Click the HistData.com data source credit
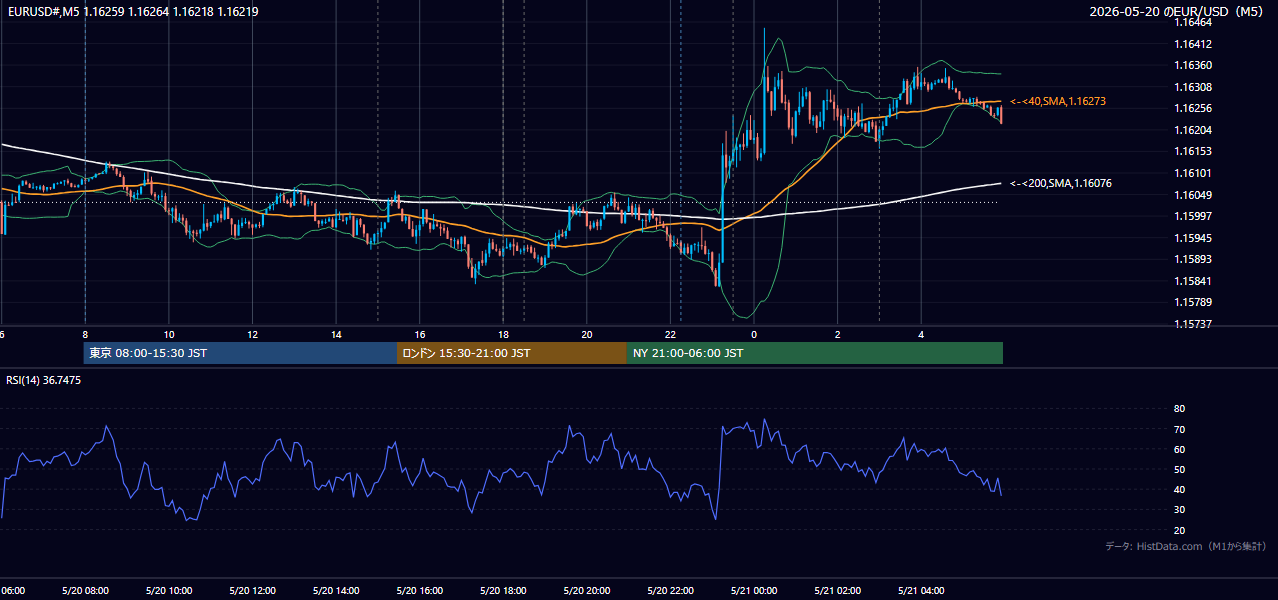 (1186, 546)
